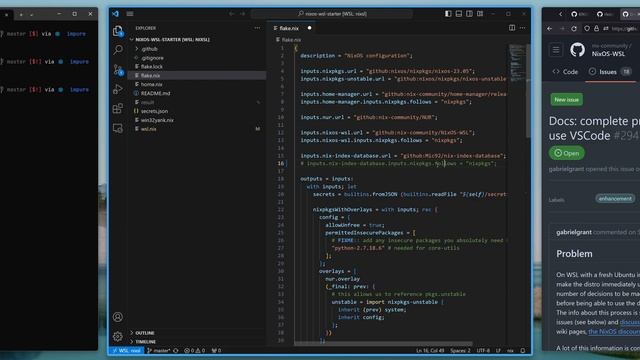Open the Explorer view in activity bar
Image resolution: width=640 pixels, height=360 pixels.
118,31
